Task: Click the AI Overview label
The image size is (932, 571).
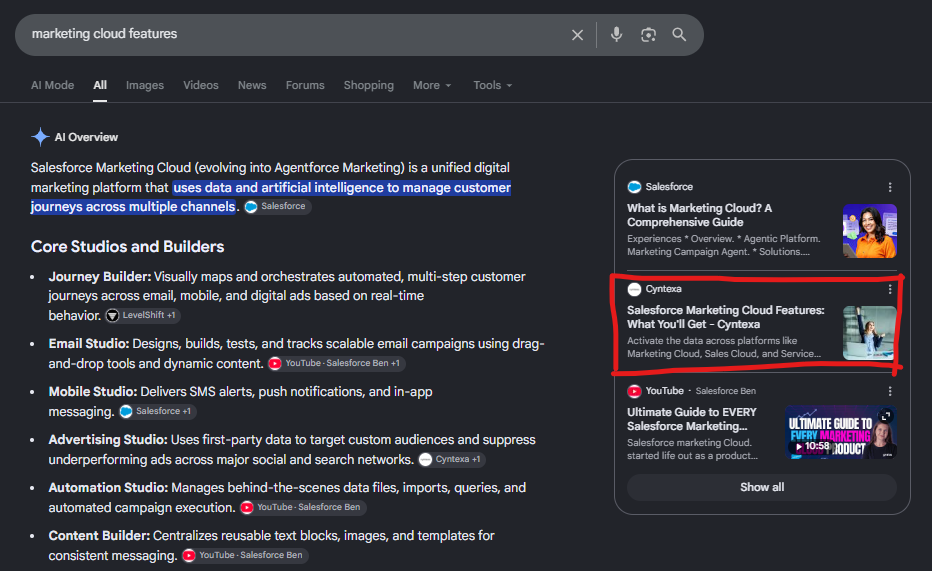Action: (x=86, y=137)
